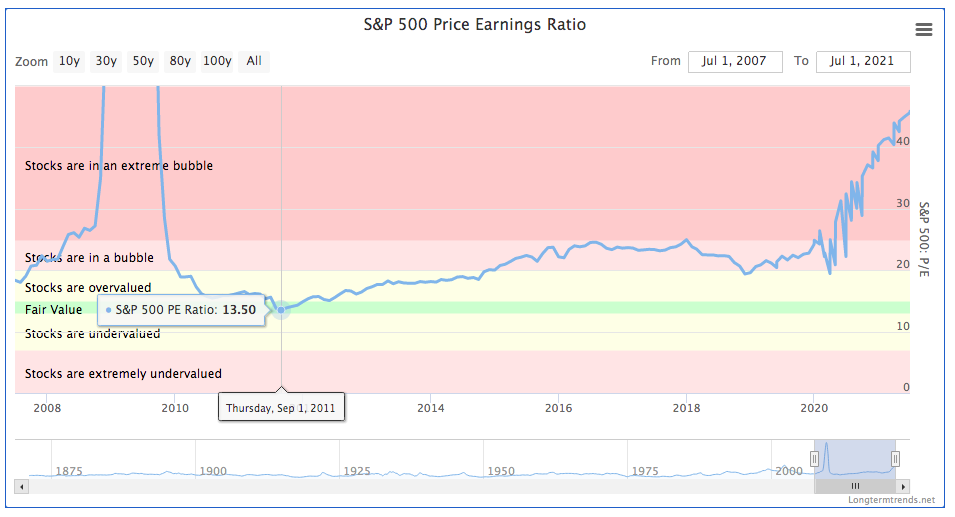Grab the right navigator range handle
The width and height of the screenshot is (955, 517).
[x=895, y=459]
